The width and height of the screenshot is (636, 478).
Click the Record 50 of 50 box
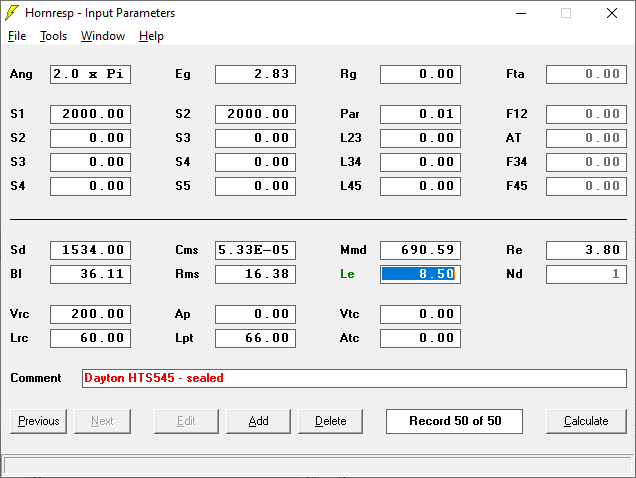click(x=454, y=421)
